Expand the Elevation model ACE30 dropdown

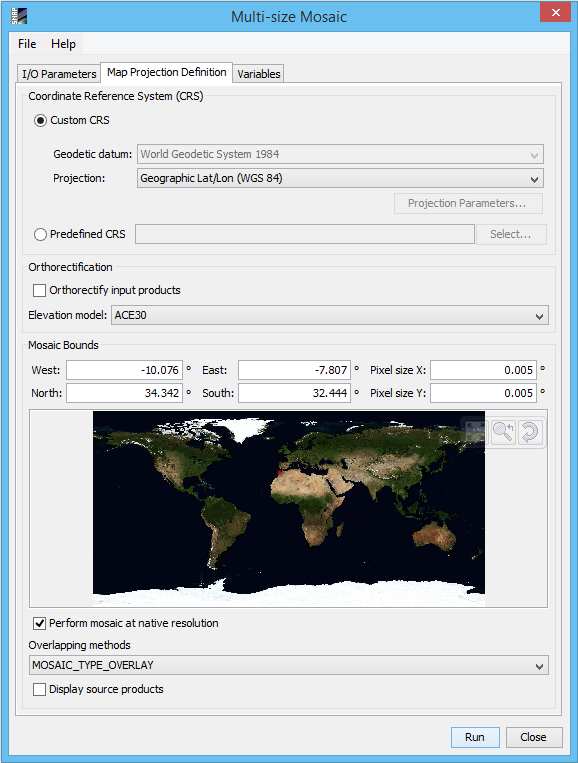coord(329,315)
